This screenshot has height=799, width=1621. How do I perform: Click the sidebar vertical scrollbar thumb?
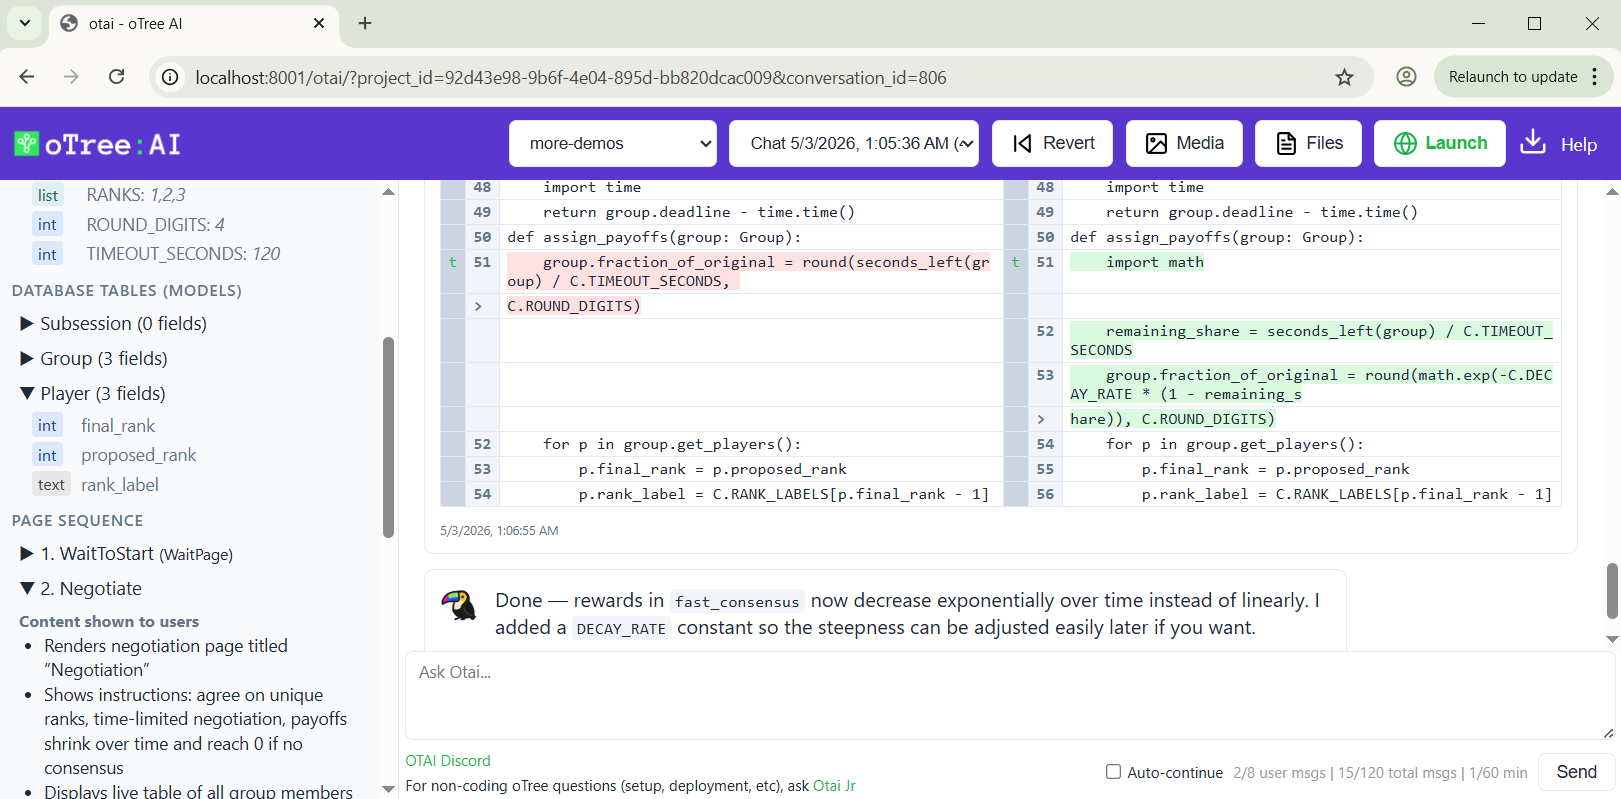click(x=389, y=438)
